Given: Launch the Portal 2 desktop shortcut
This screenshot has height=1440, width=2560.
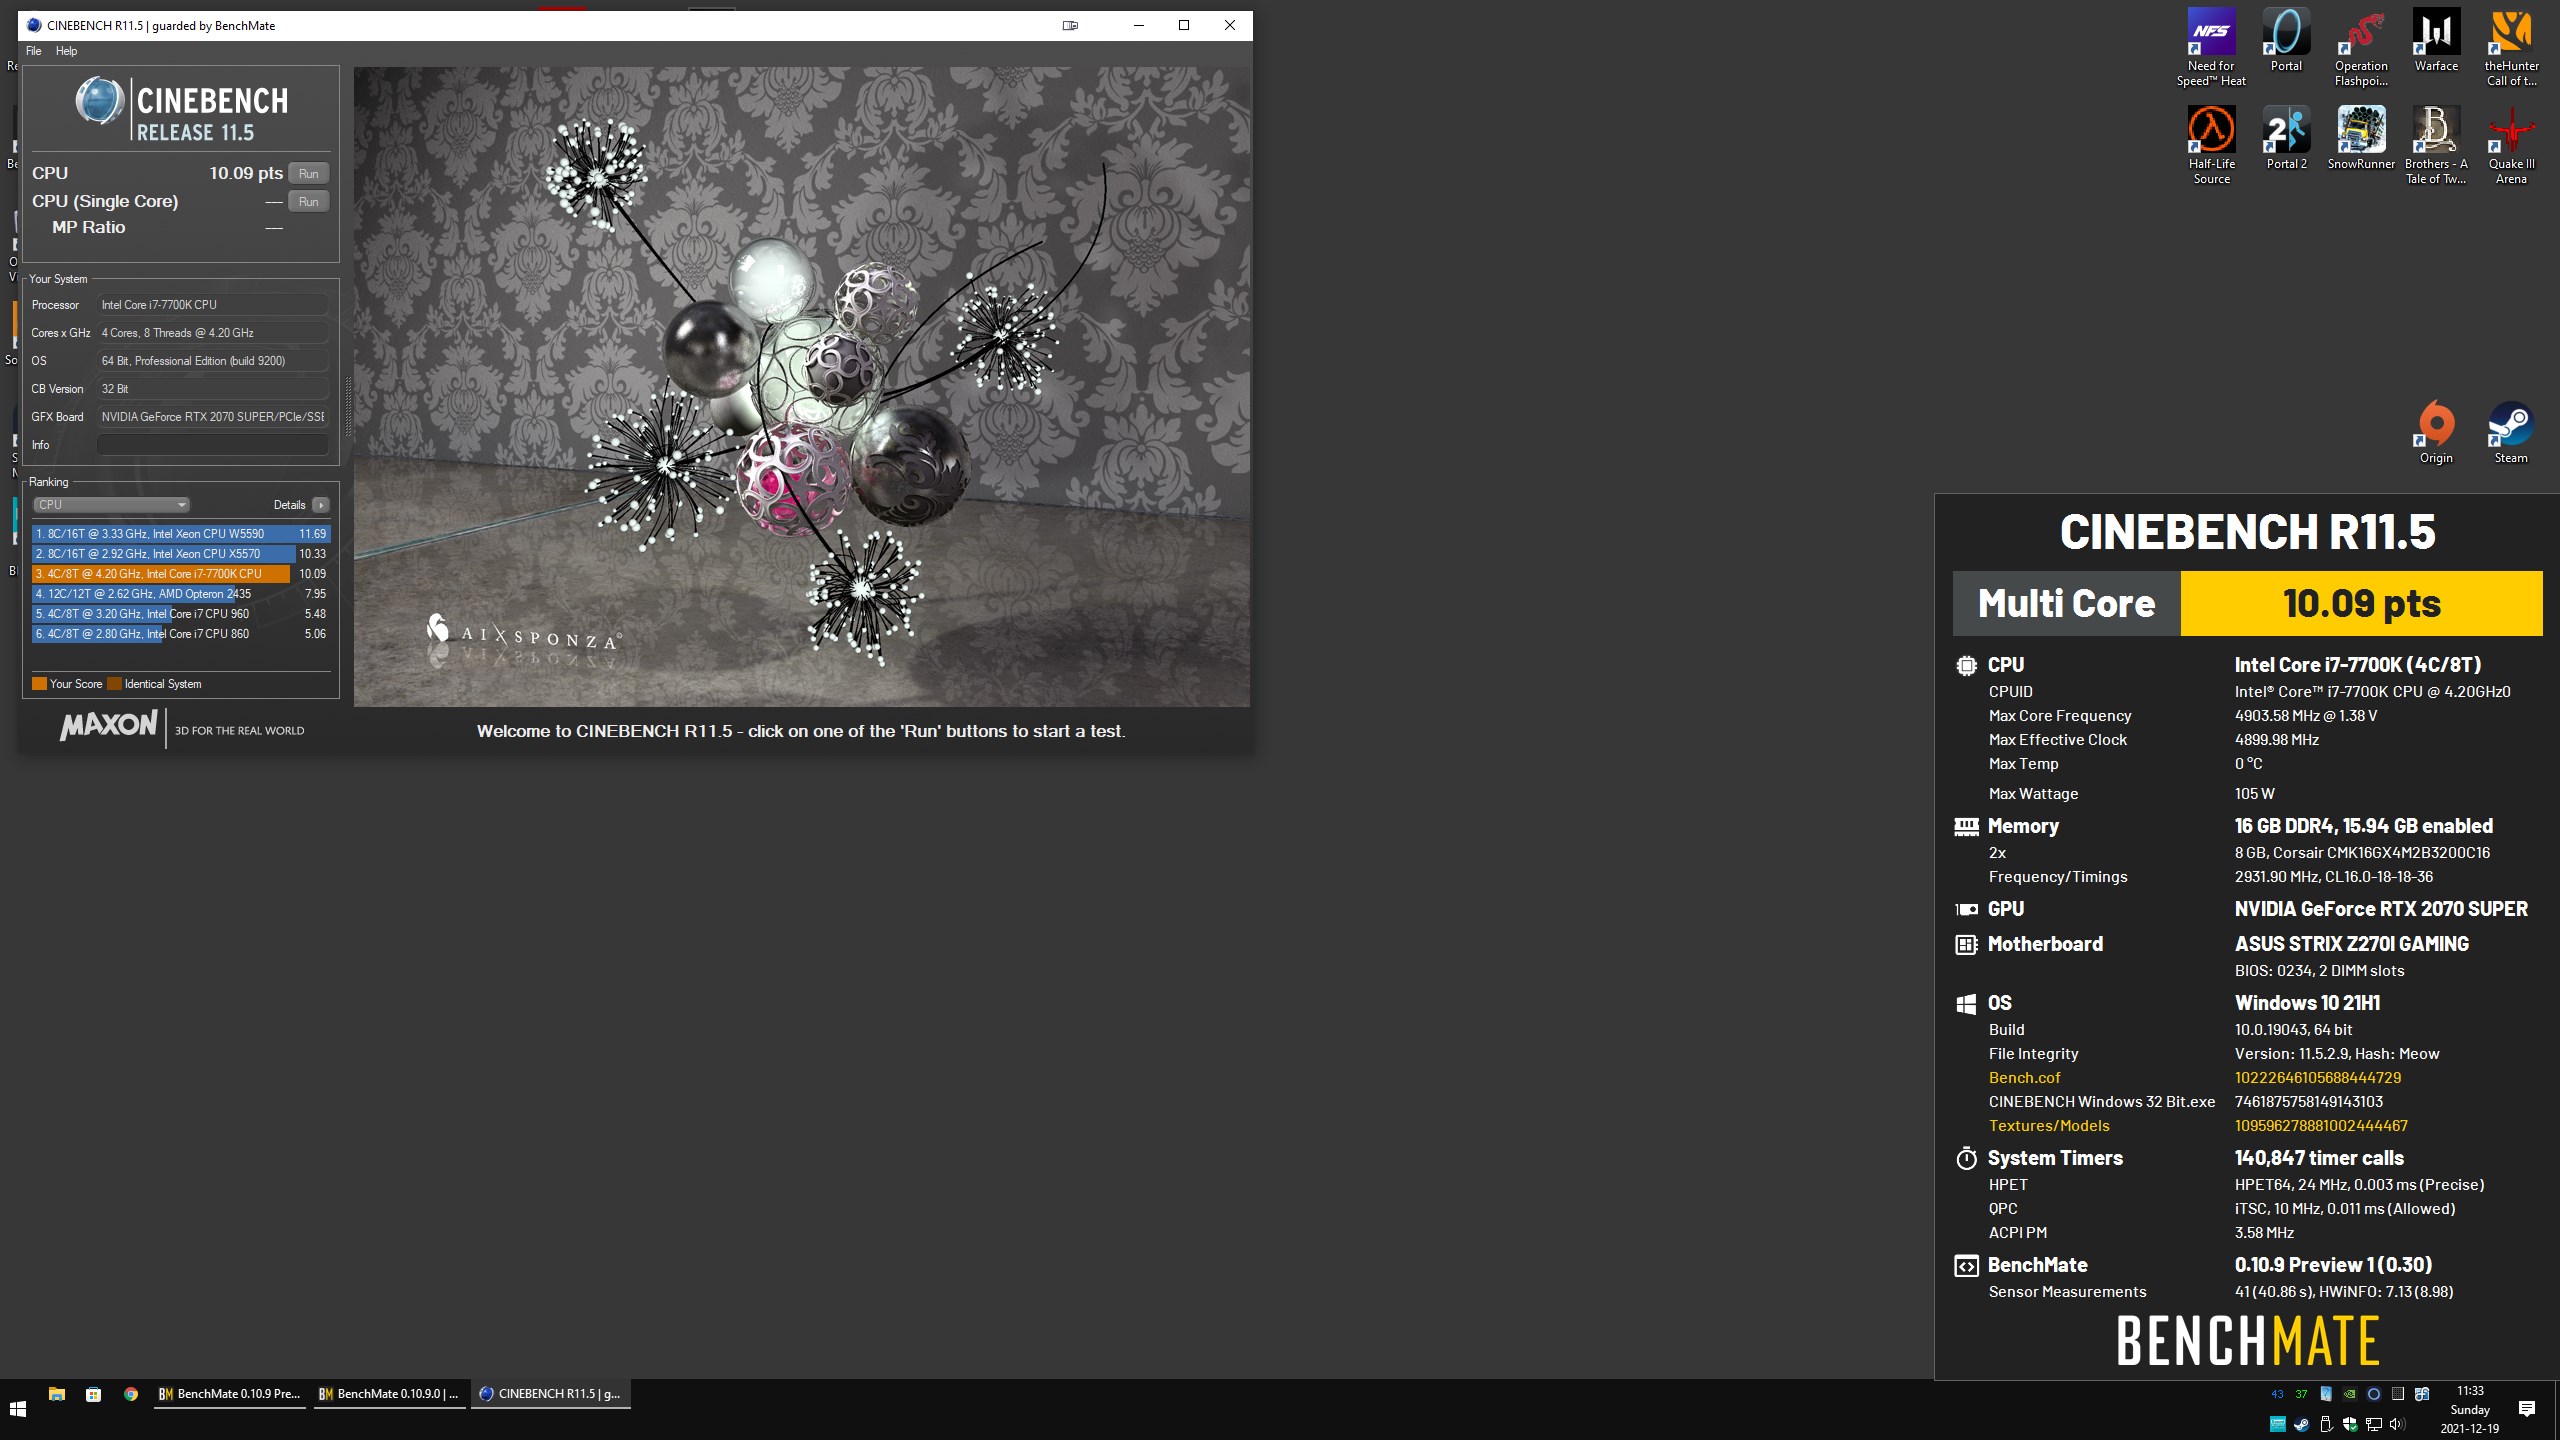Looking at the screenshot, I should point(2286,138).
